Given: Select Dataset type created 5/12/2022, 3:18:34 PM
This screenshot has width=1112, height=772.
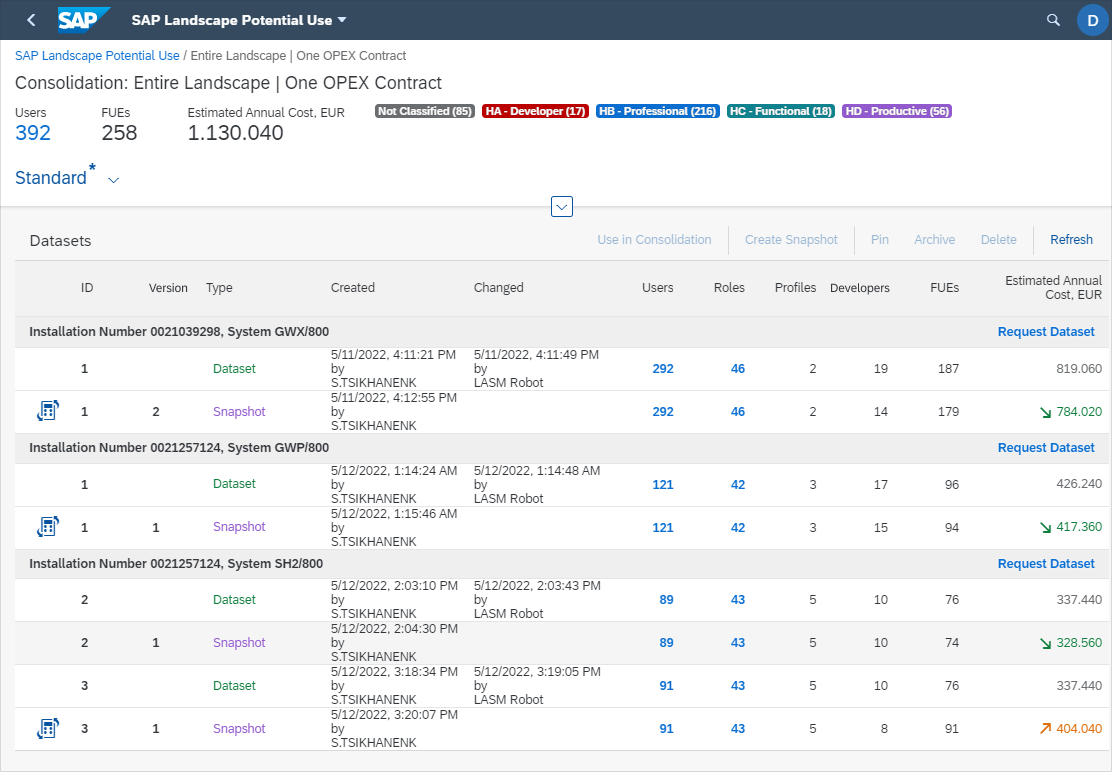Looking at the screenshot, I should click(x=234, y=686).
